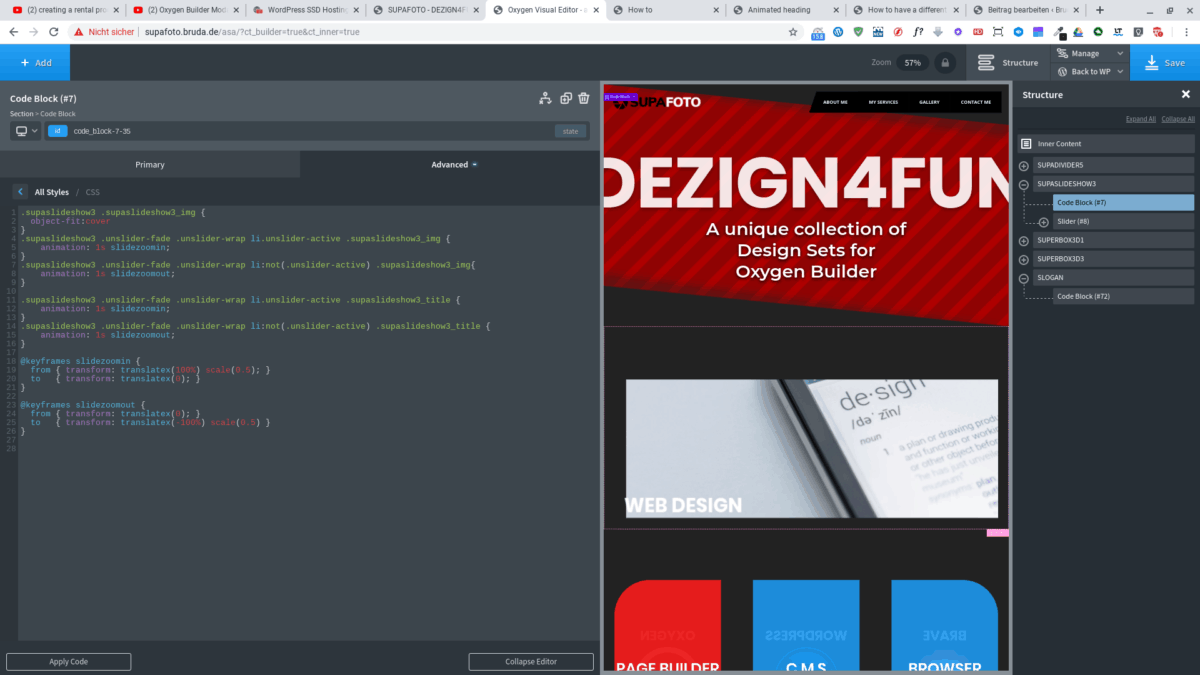This screenshot has width=1200, height=675.
Task: Expand the Slider (#8) node
Action: [x=1044, y=222]
